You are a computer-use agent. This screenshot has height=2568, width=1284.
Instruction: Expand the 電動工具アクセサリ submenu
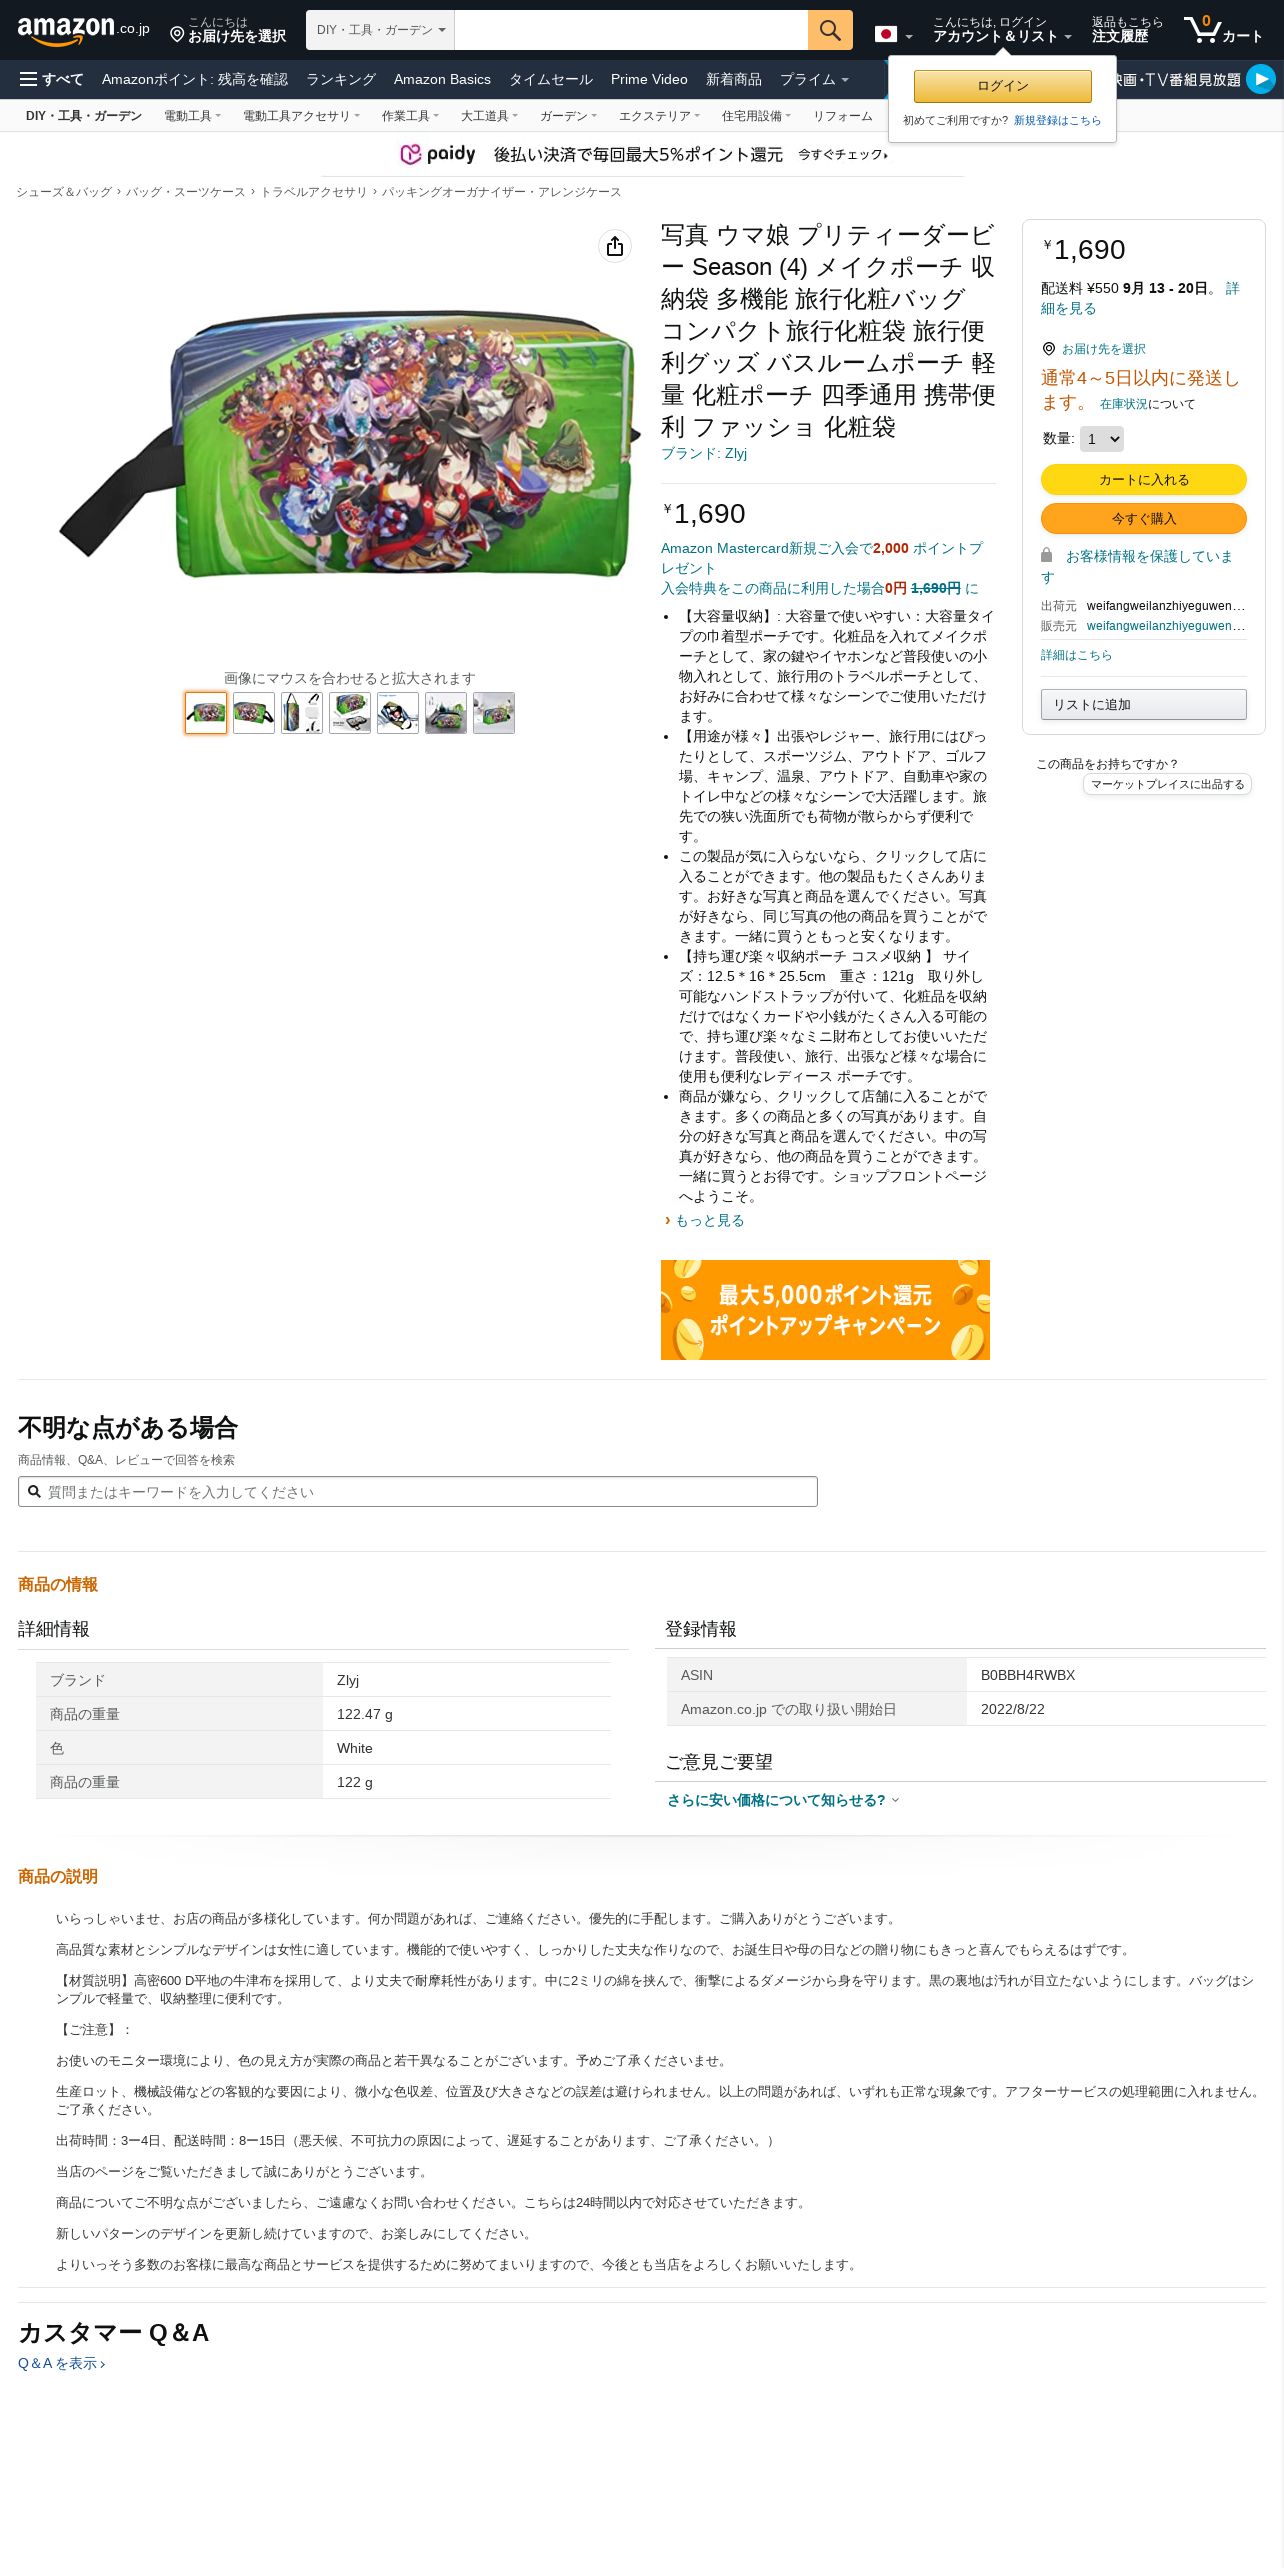click(301, 116)
